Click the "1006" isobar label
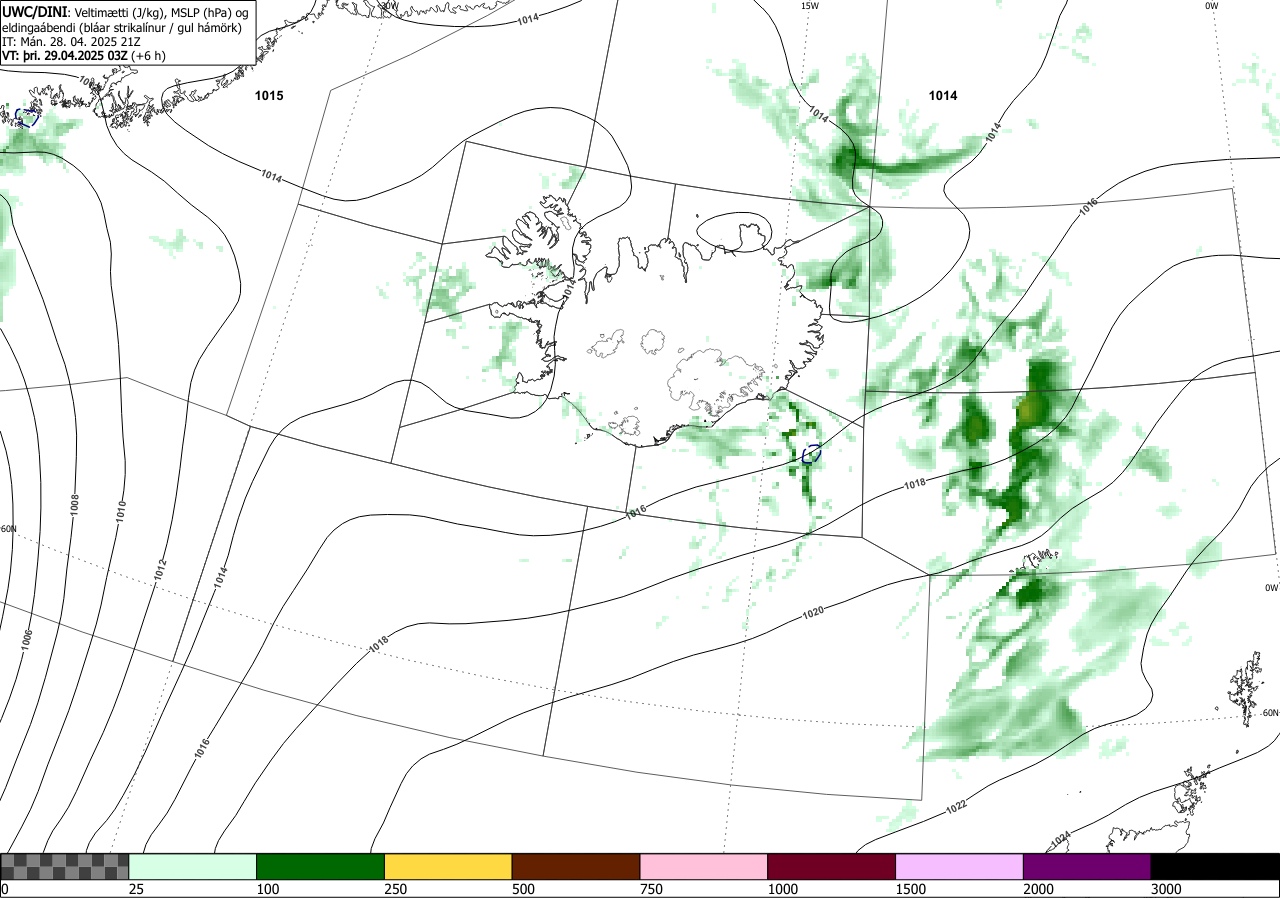Image resolution: width=1280 pixels, height=898 pixels. [x=26, y=638]
